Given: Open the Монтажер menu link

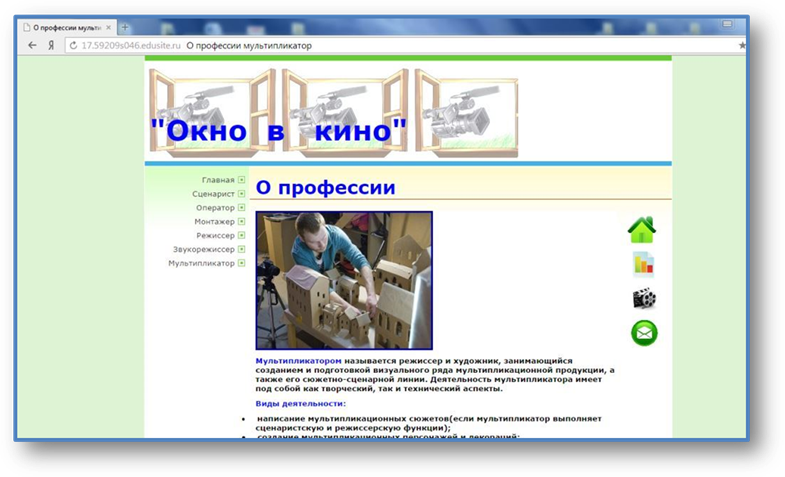Looking at the screenshot, I should click(214, 221).
